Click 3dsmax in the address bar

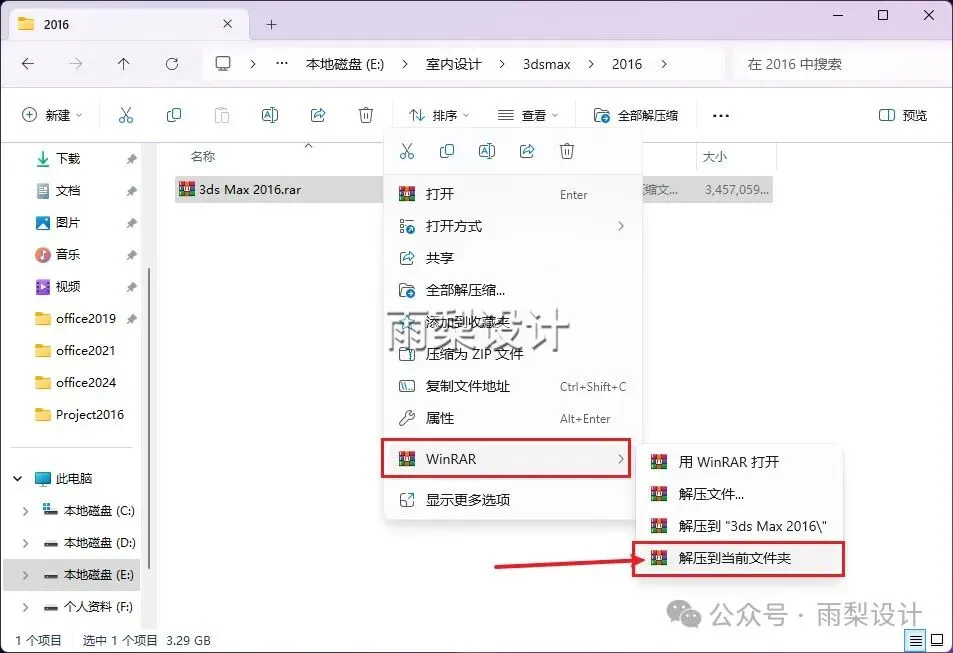[x=546, y=64]
